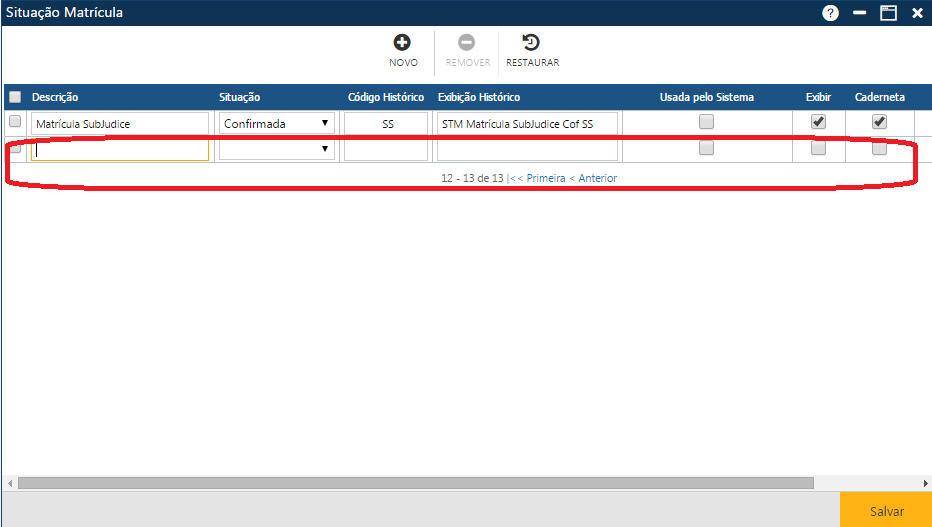The width and height of the screenshot is (932, 527).
Task: Sort by Descrição column header
Action: click(x=55, y=97)
